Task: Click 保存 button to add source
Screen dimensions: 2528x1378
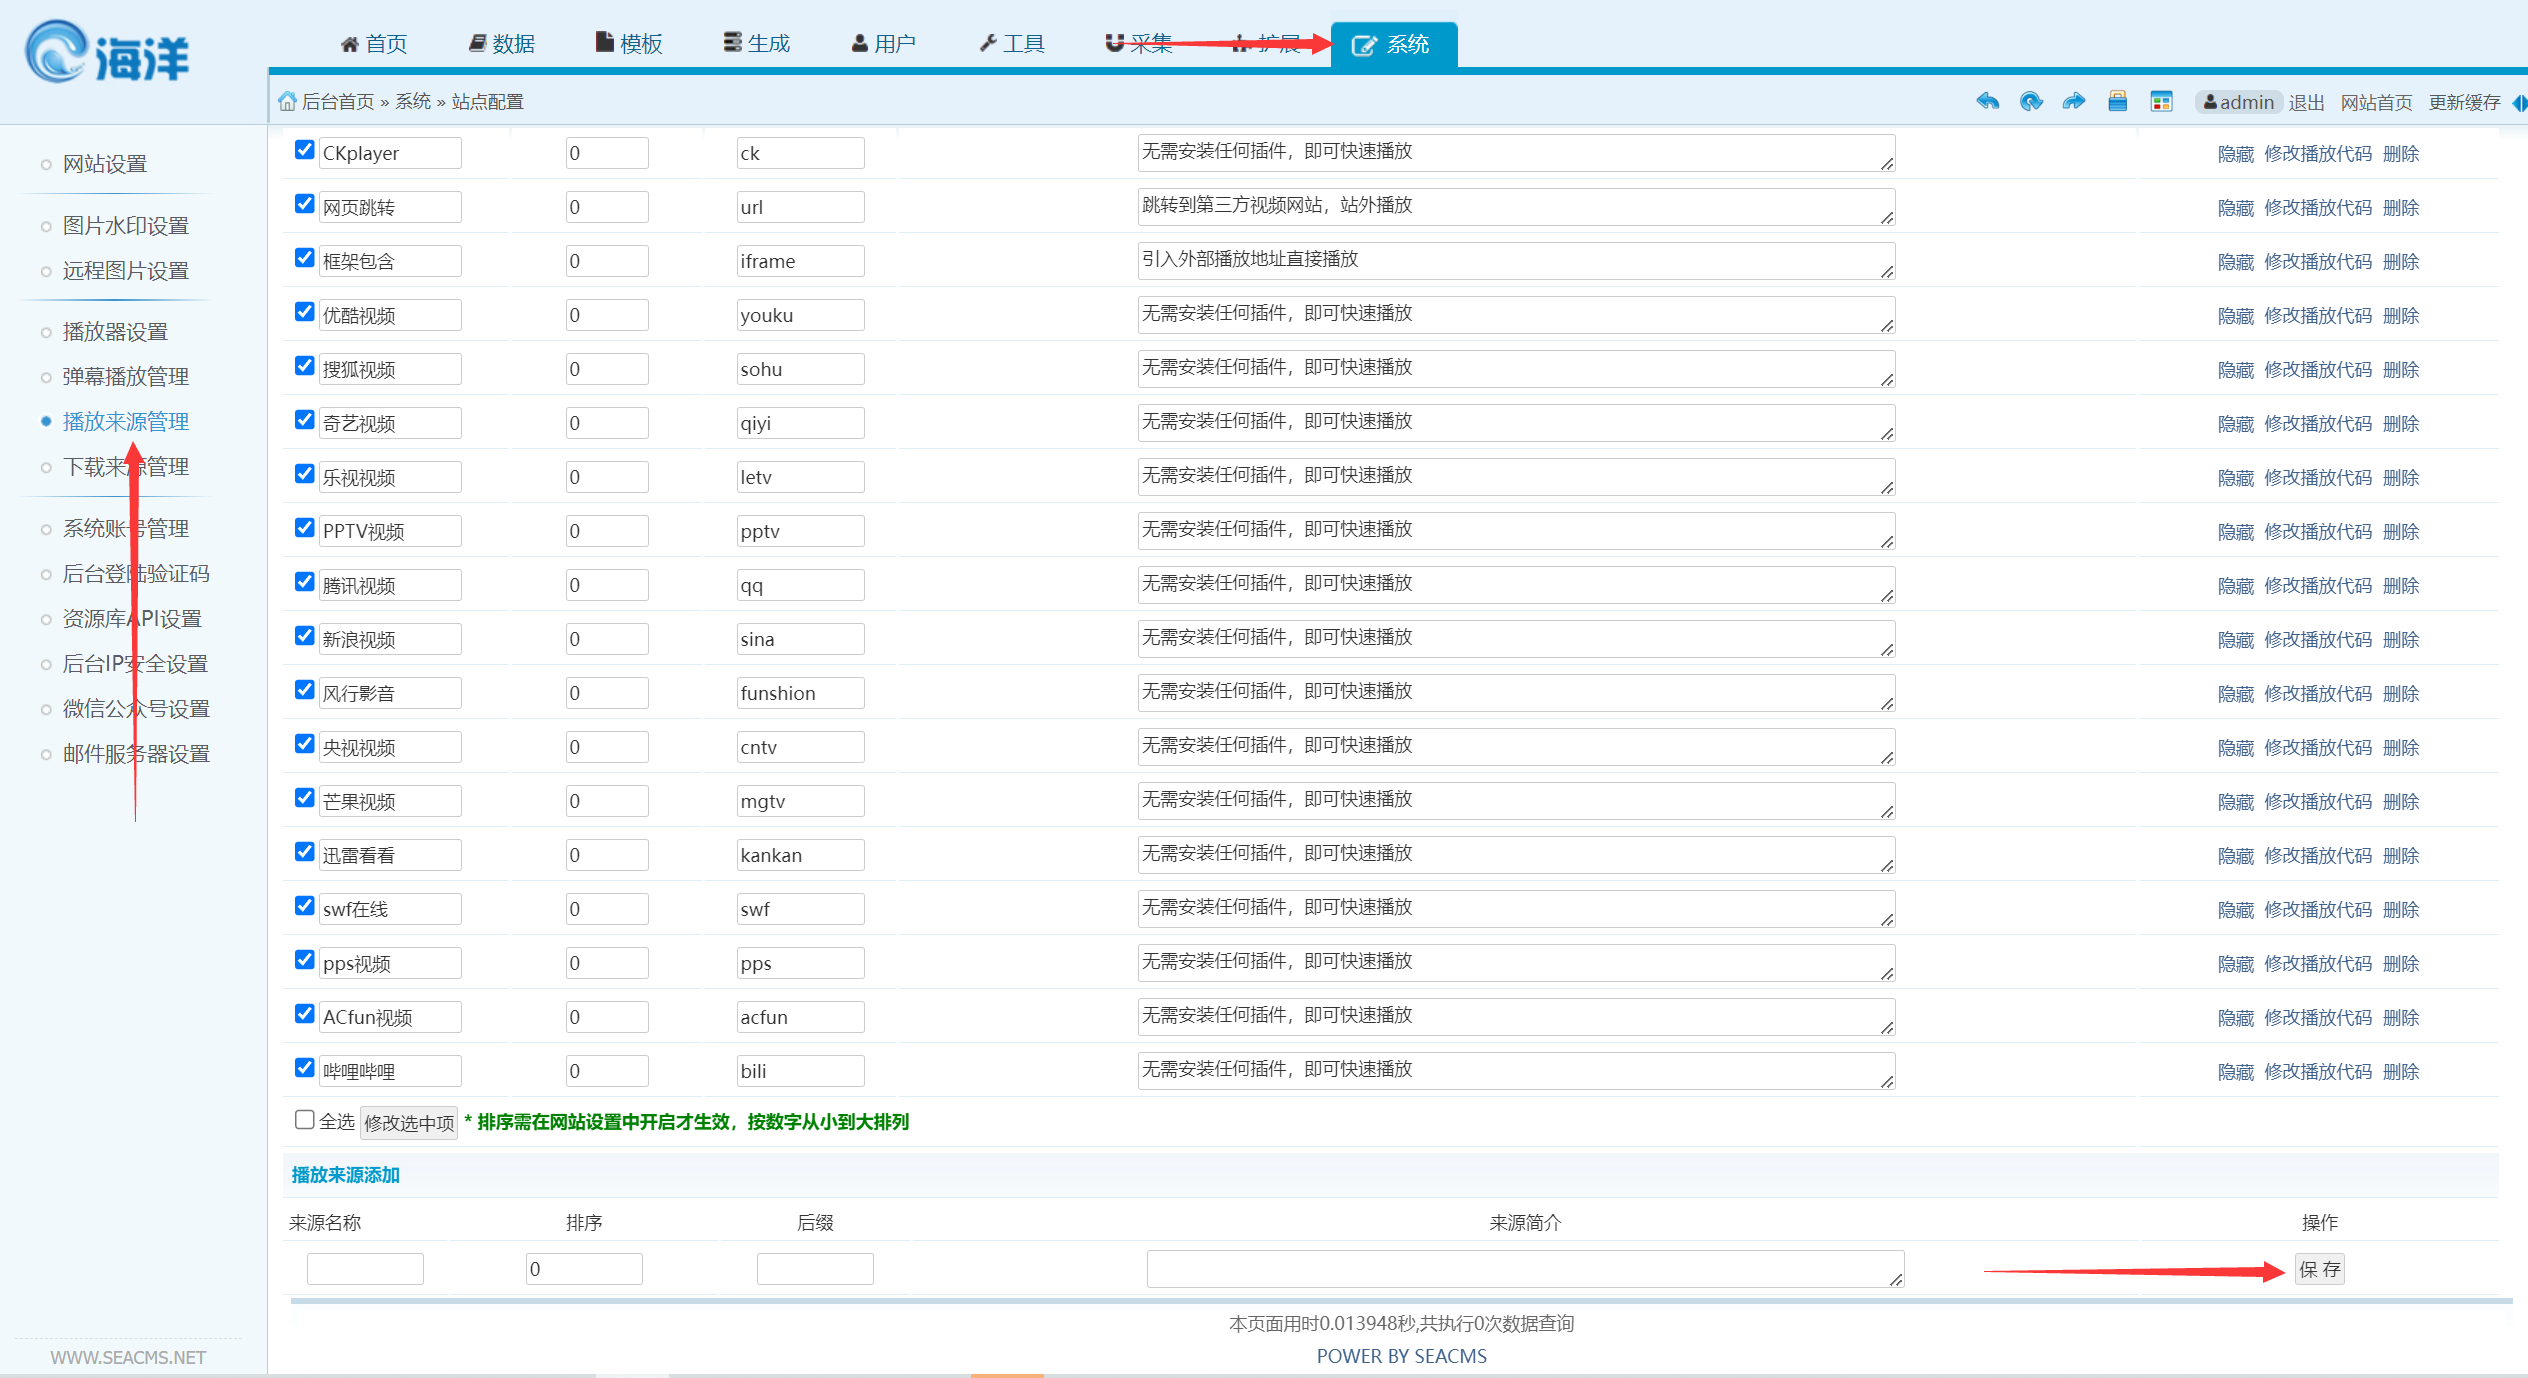Action: click(2319, 1269)
